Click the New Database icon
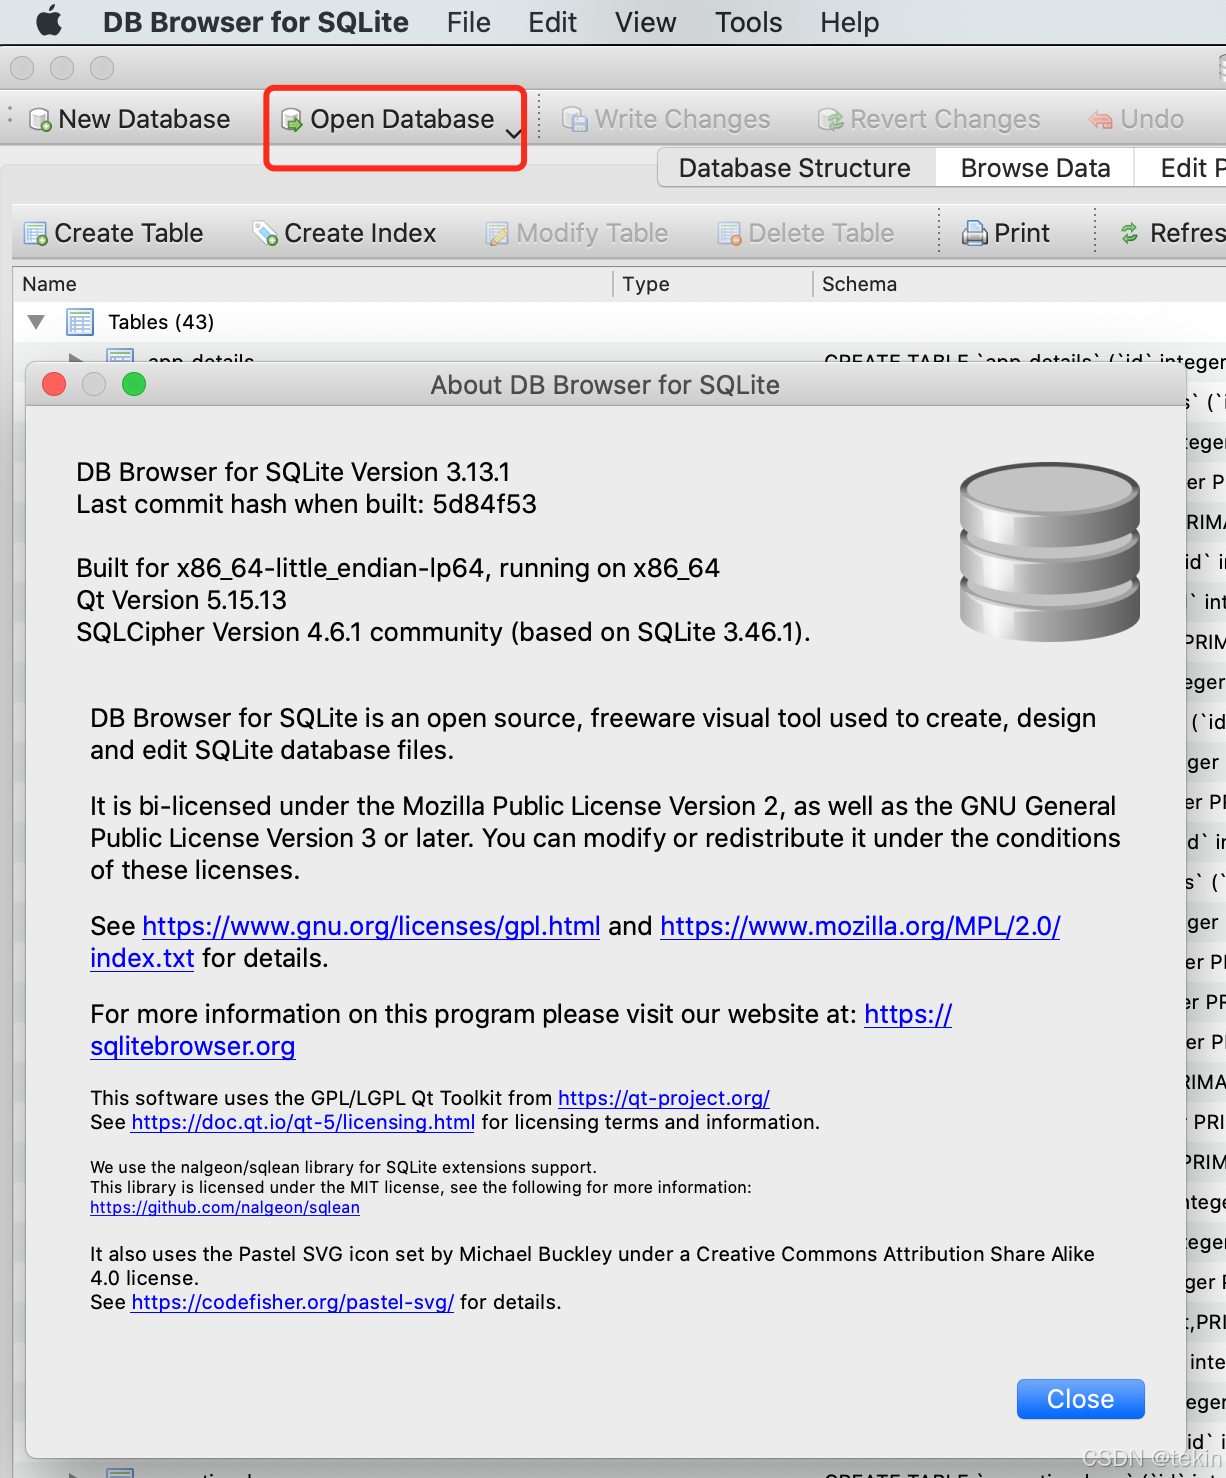 (41, 120)
